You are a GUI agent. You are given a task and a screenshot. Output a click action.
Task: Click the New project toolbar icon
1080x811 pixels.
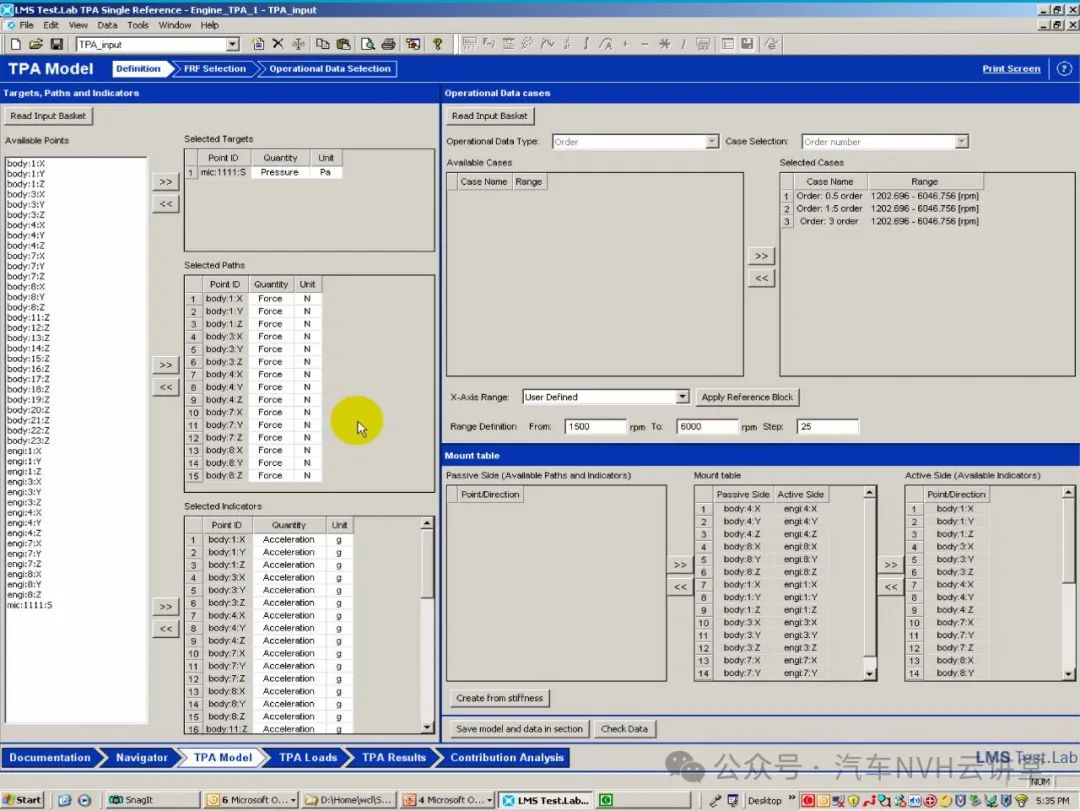tap(15, 44)
